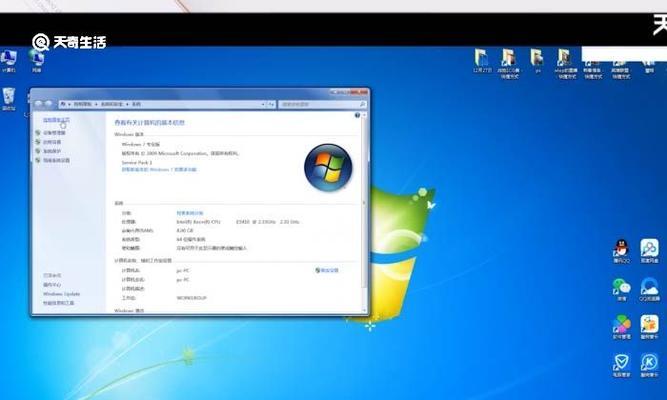Open the 12月27日 folder on desktop
Image resolution: width=667 pixels, height=400 pixels.
(482, 60)
